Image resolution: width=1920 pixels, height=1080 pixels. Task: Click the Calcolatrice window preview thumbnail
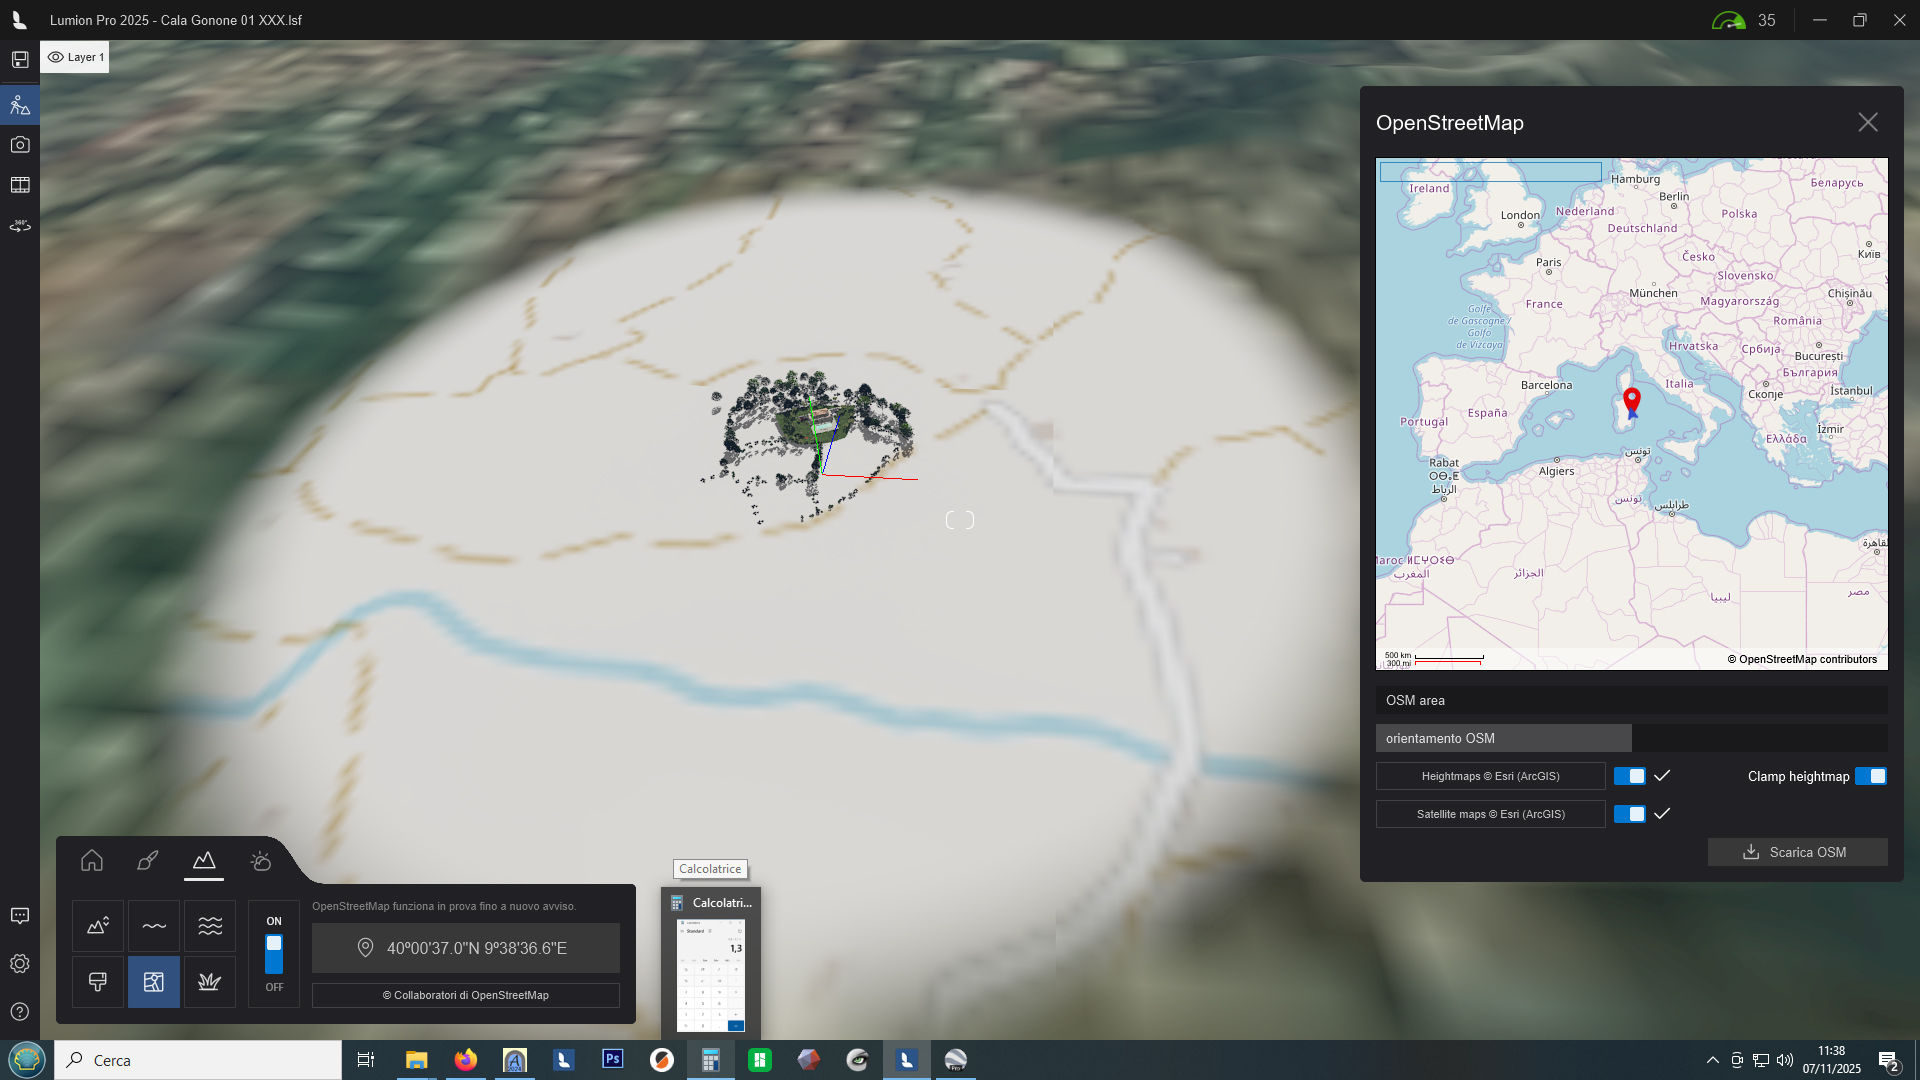tap(711, 975)
